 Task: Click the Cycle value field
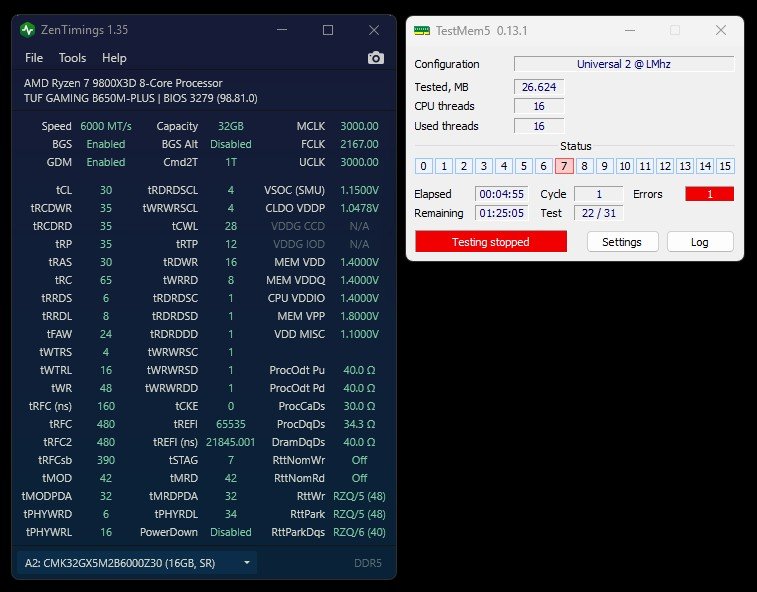pos(599,194)
